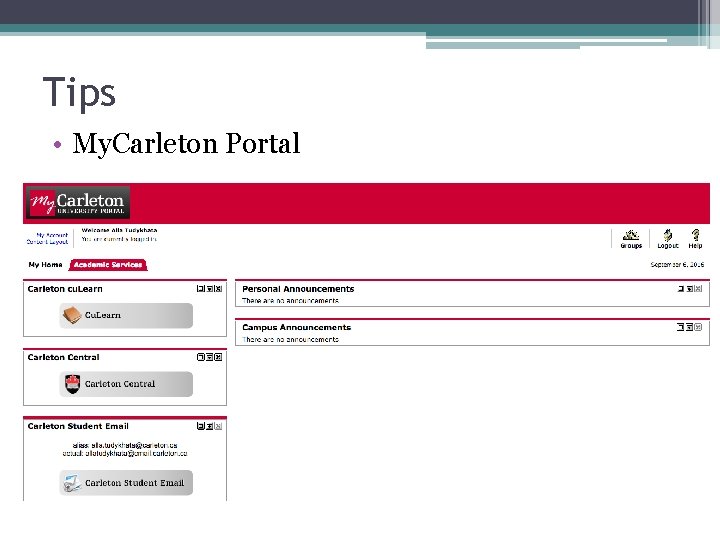Click the actual email address line
The image size is (720, 540).
point(125,453)
